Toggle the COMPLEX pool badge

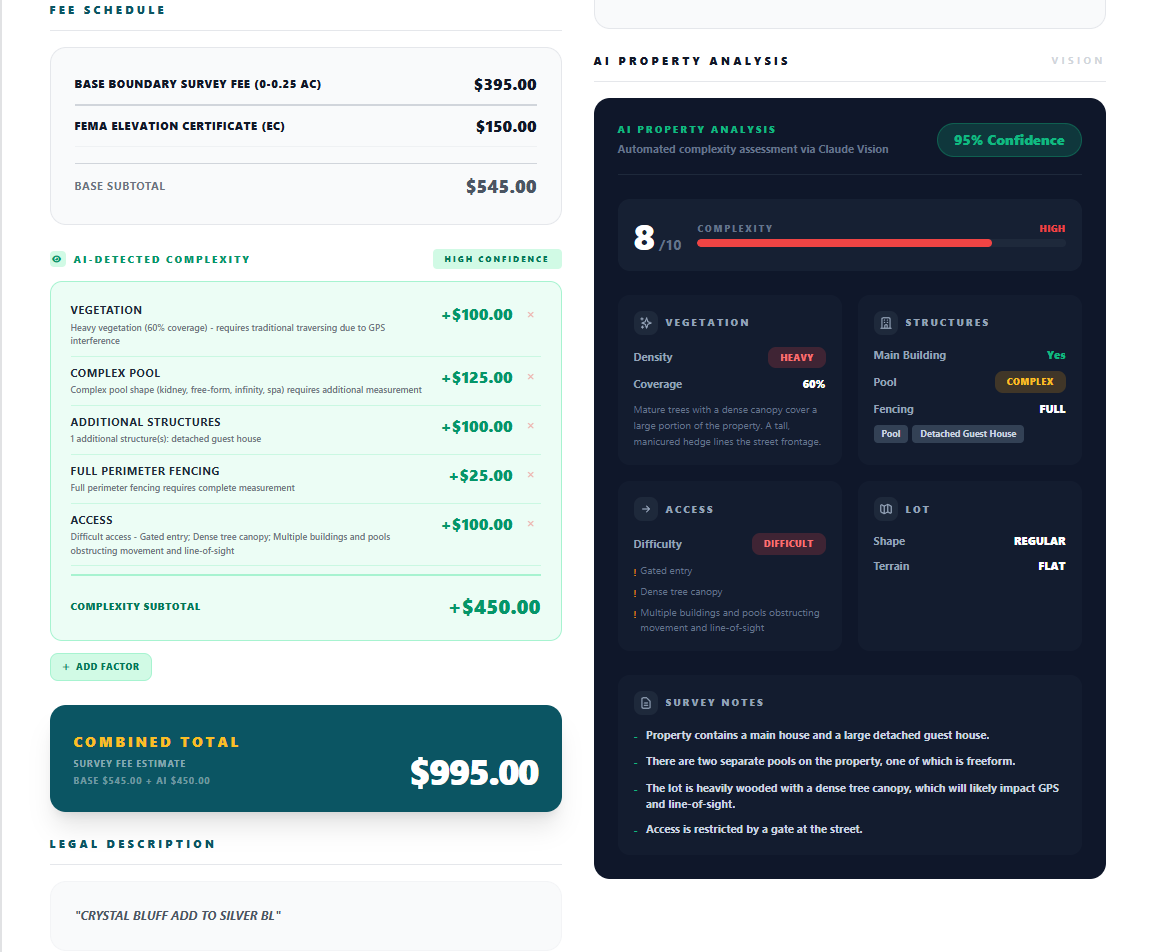[1030, 381]
